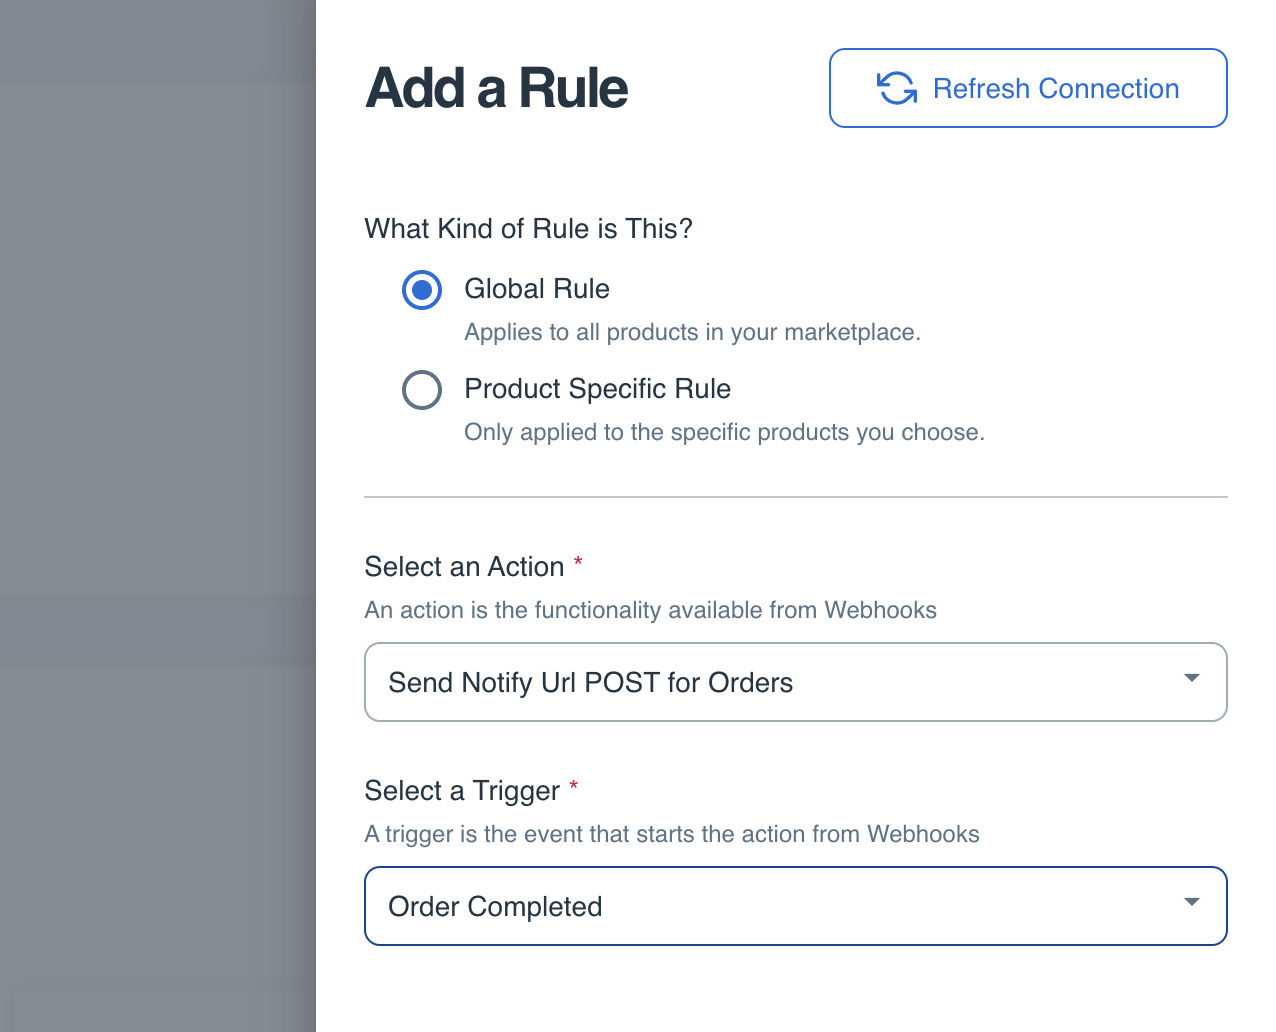Viewport: 1276px width, 1032px height.
Task: Click the red asterisk beside Select an Action
Action: point(578,562)
